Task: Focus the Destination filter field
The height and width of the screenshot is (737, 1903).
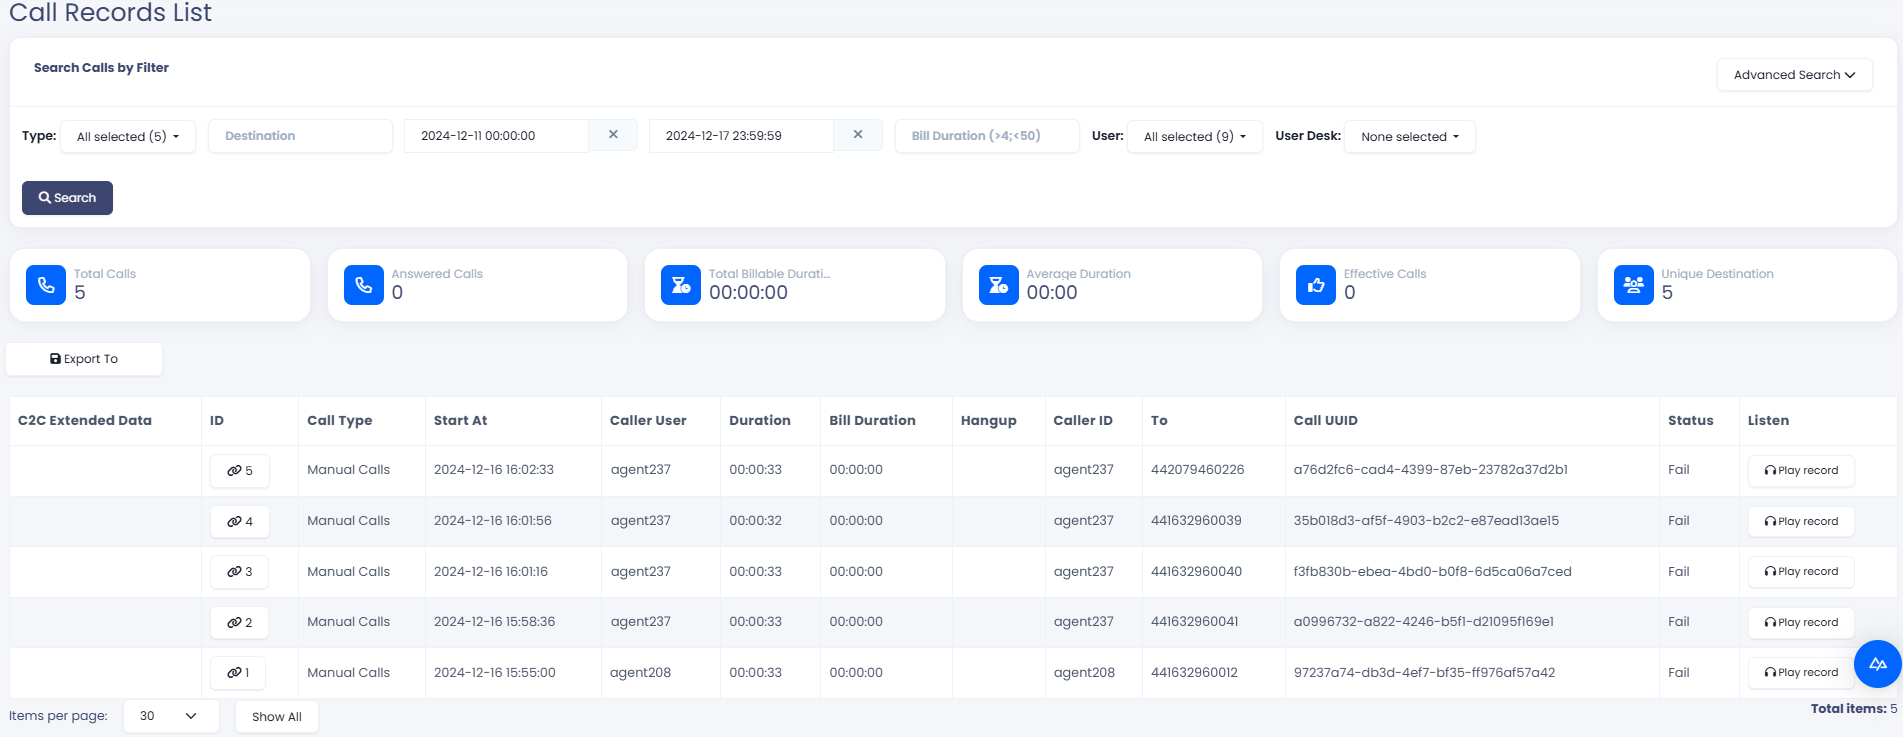Action: coord(300,136)
